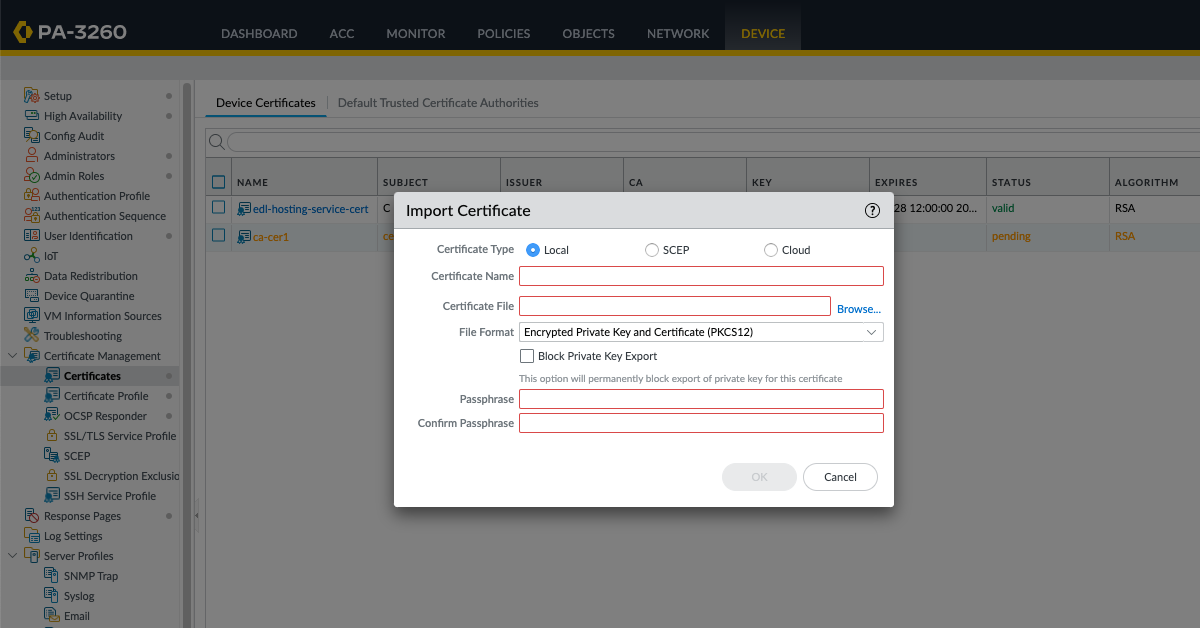This screenshot has width=1200, height=628.
Task: Select the Cloud certificate type radio button
Action: click(x=771, y=250)
